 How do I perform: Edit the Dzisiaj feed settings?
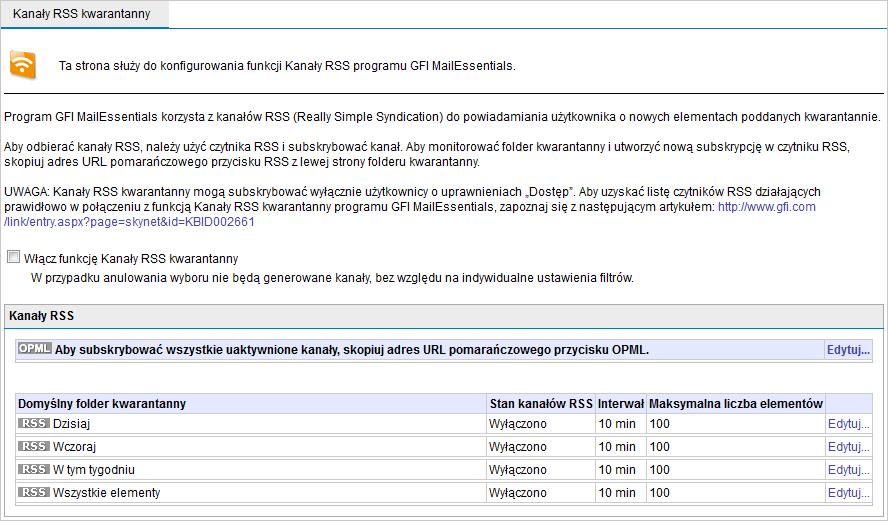click(x=848, y=424)
